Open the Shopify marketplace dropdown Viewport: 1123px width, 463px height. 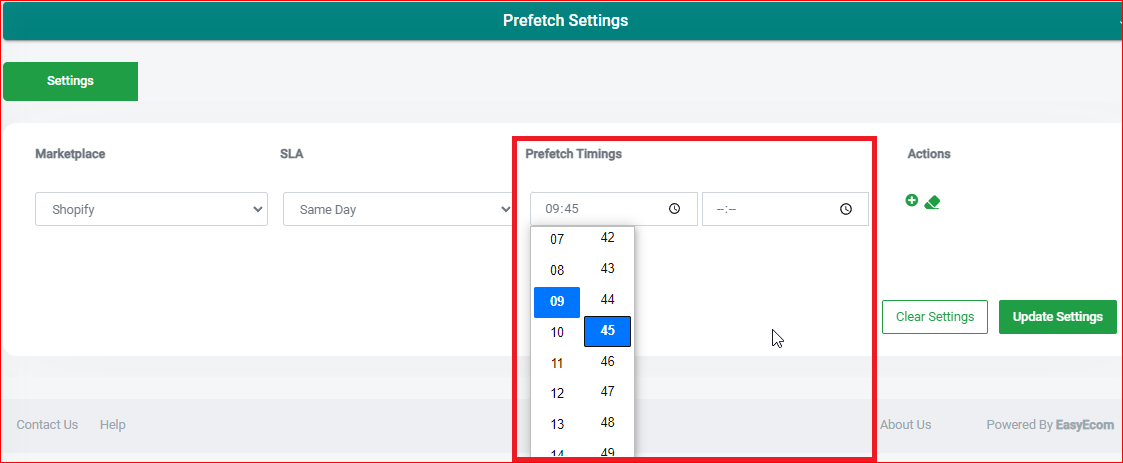pyautogui.click(x=152, y=209)
